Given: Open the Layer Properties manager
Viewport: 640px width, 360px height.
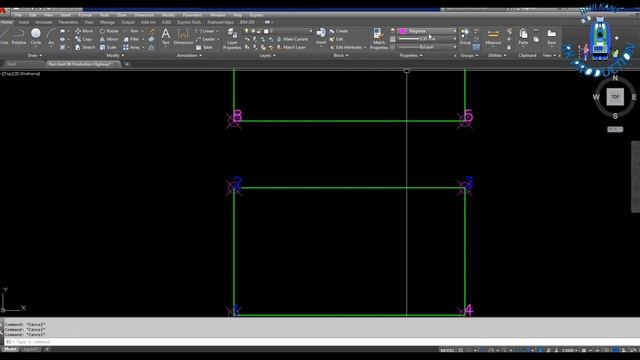Looking at the screenshot, I should click(232, 39).
